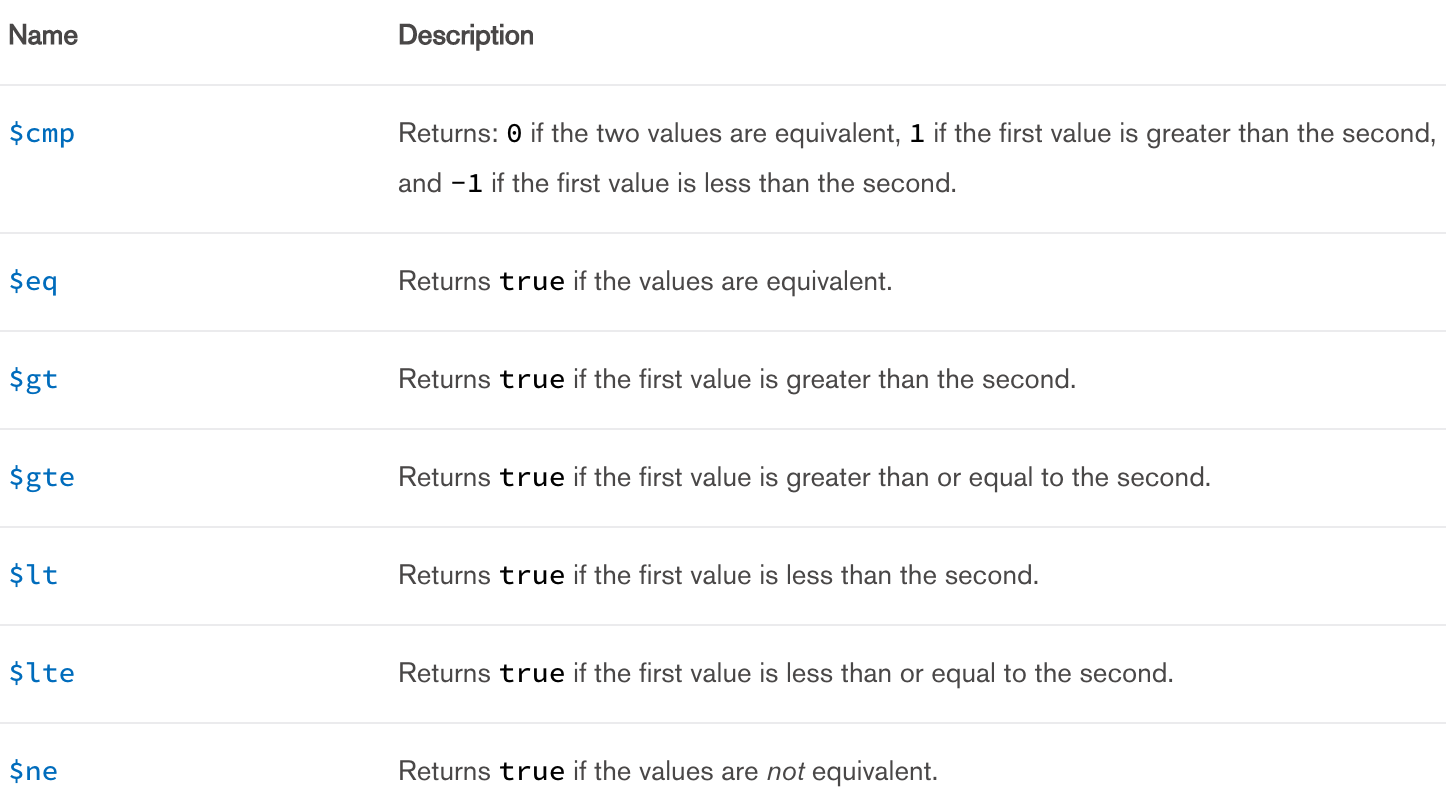Go to the $gte operator page
The height and width of the screenshot is (800, 1446).
[x=42, y=478]
